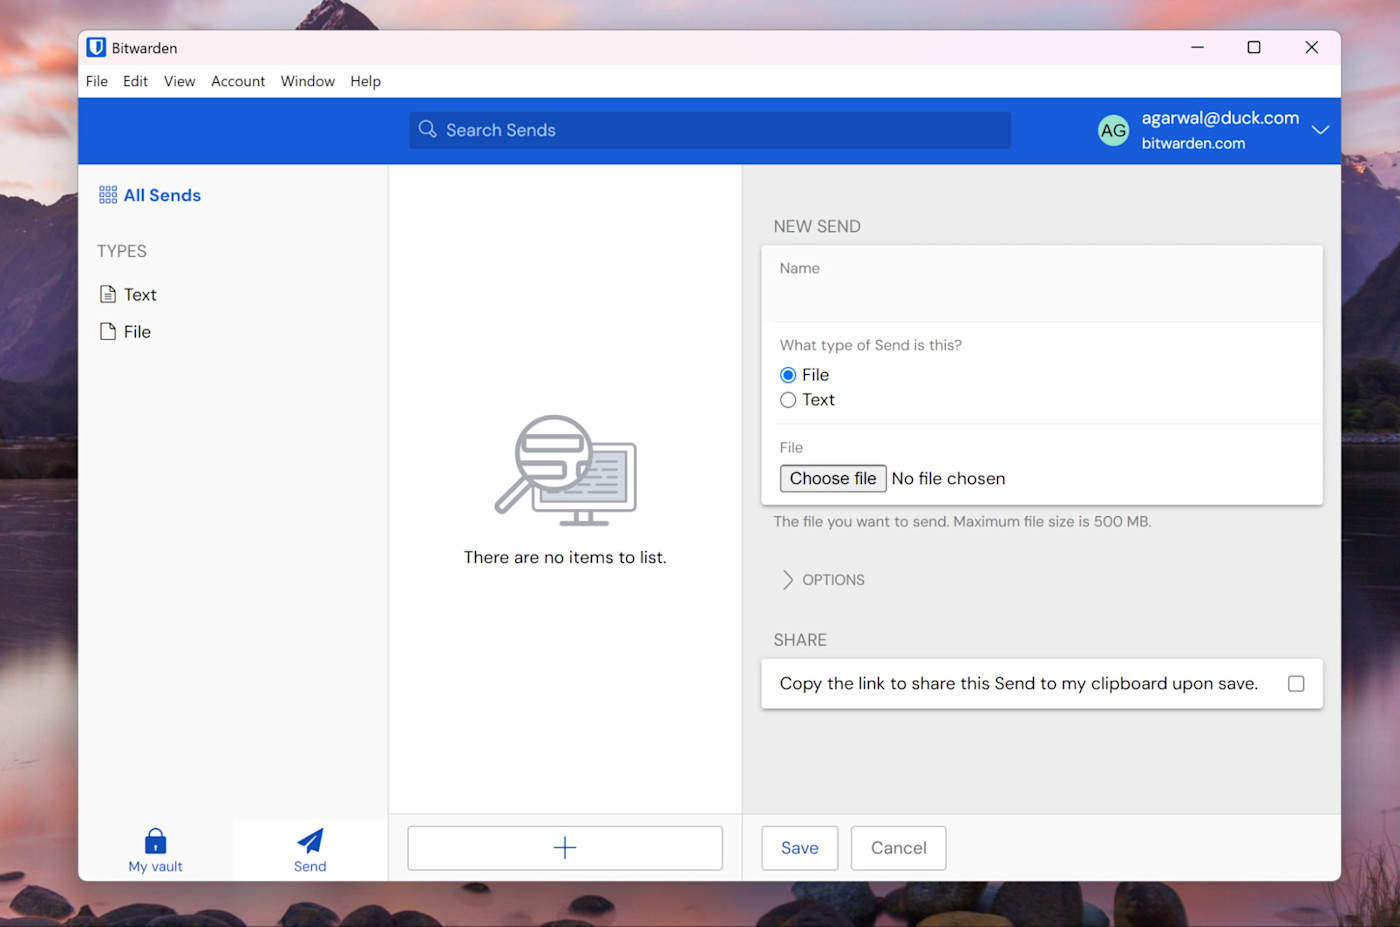Click the Bitwarden shield logo in title bar
Viewport: 1400px width, 927px height.
[96, 47]
